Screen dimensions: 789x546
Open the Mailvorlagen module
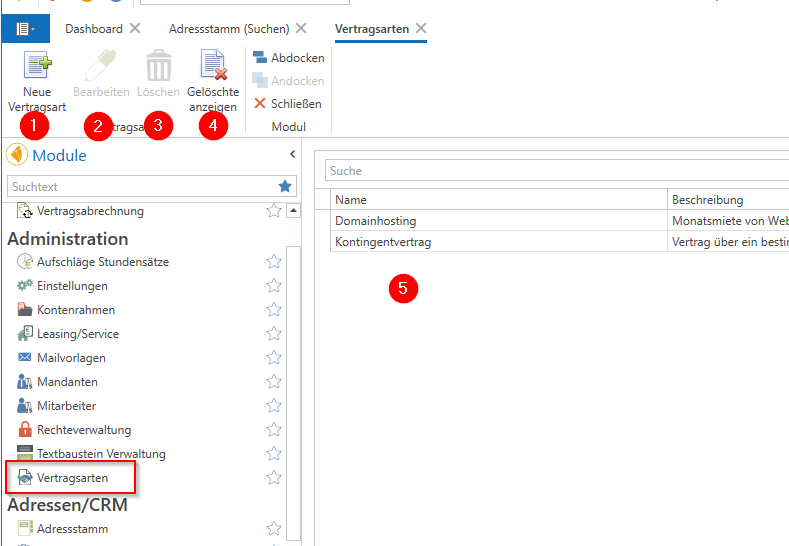[x=71, y=358]
